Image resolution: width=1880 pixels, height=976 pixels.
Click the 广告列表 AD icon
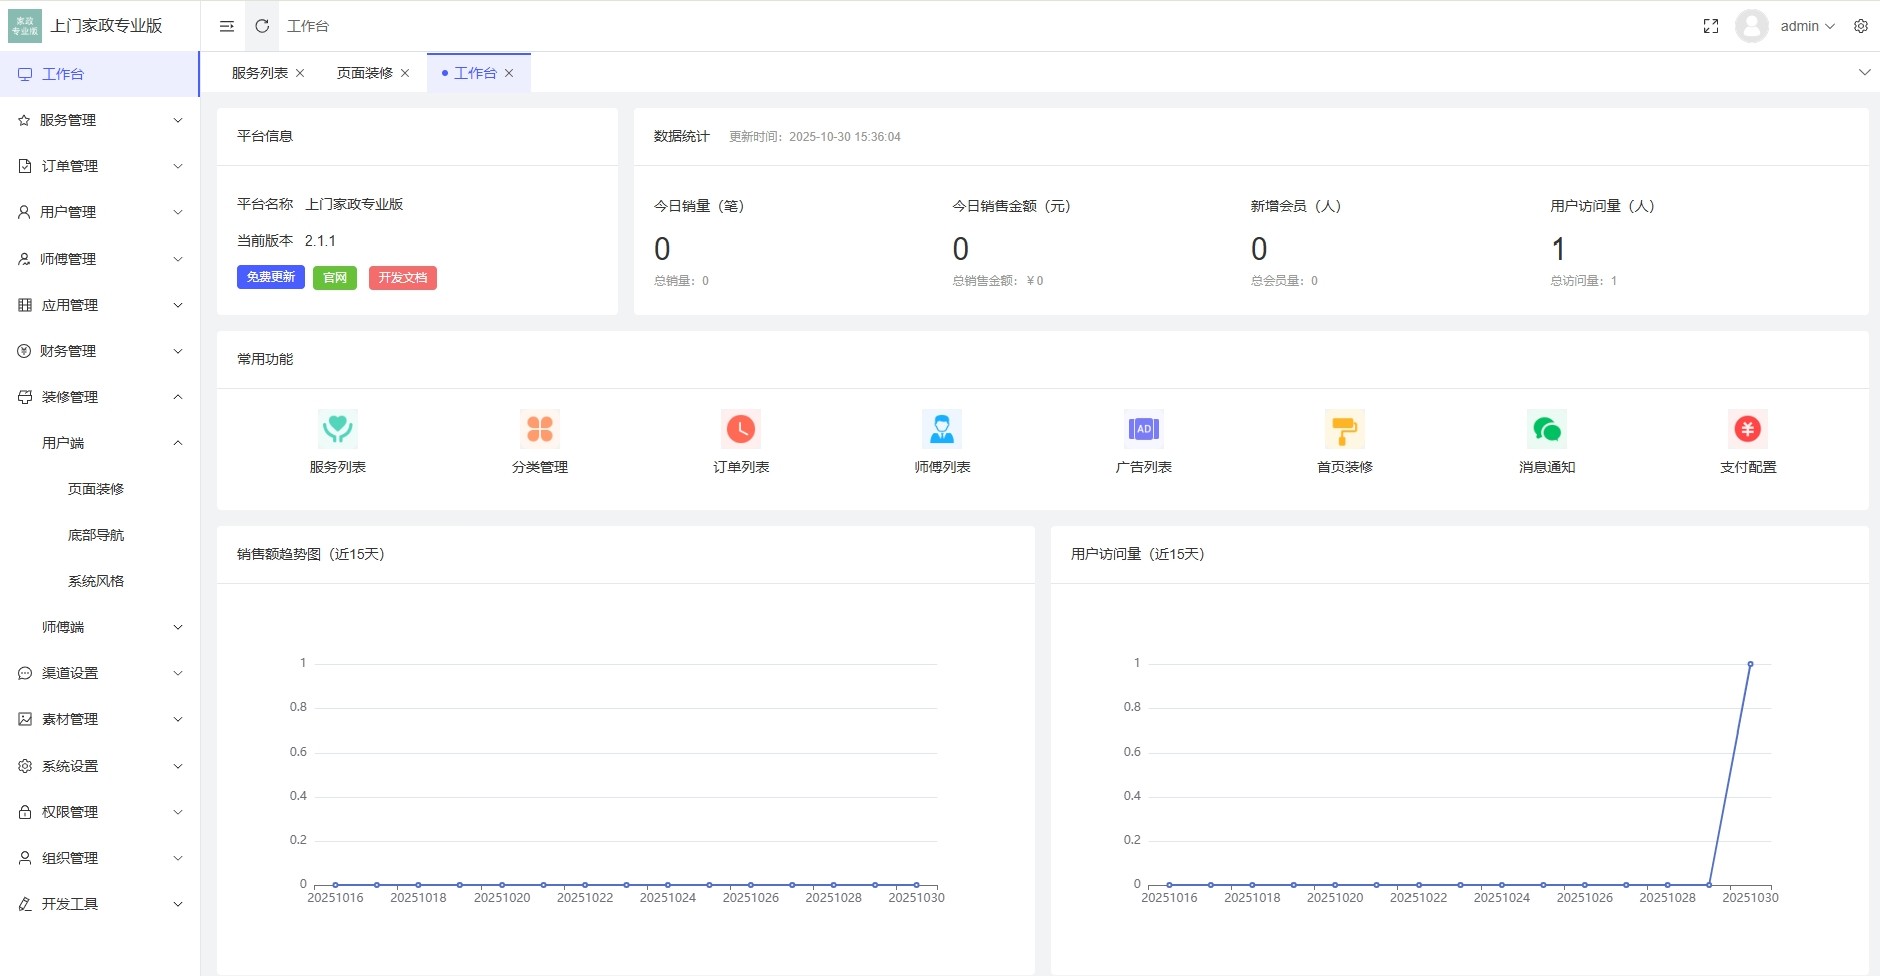click(1143, 429)
